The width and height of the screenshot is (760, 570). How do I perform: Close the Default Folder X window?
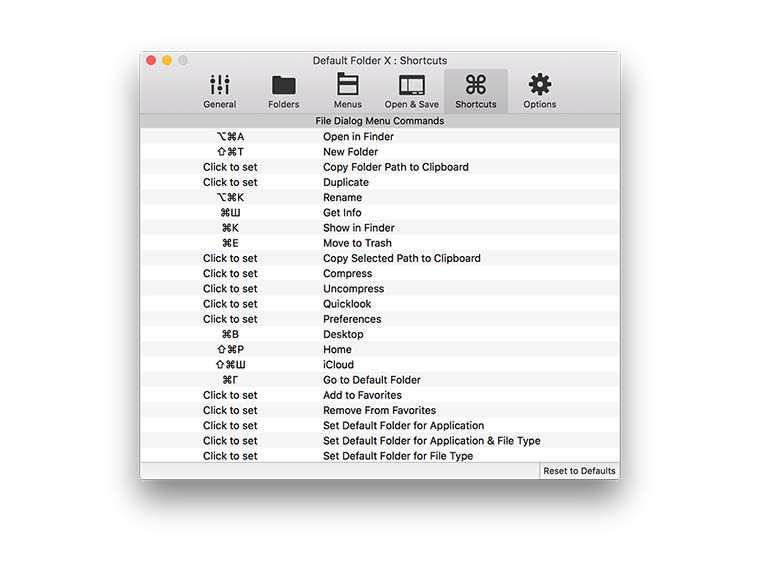click(151, 60)
